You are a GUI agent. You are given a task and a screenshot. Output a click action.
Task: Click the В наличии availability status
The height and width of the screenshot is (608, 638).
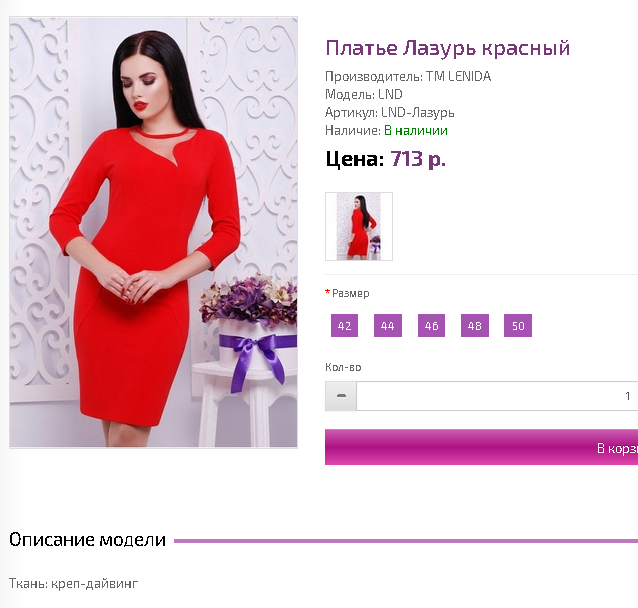click(416, 131)
